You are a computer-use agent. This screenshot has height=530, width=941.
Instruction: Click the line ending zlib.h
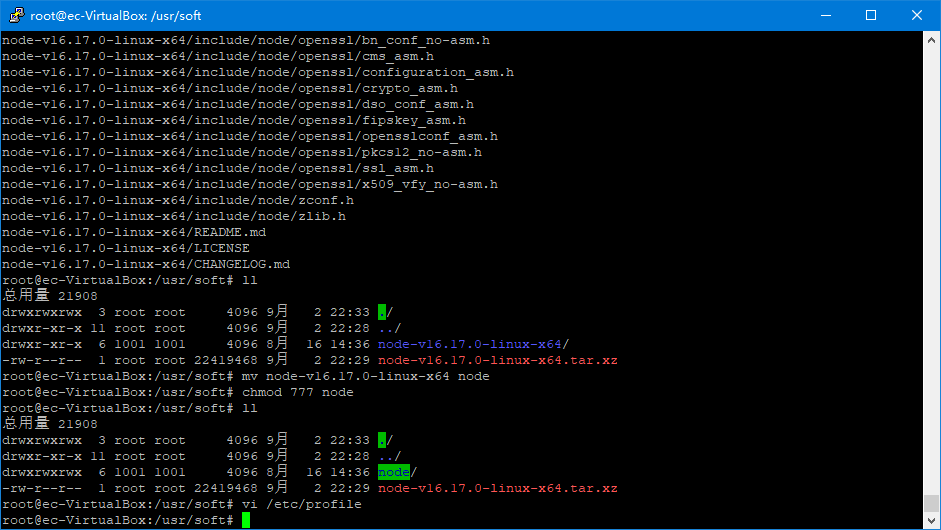[174, 216]
